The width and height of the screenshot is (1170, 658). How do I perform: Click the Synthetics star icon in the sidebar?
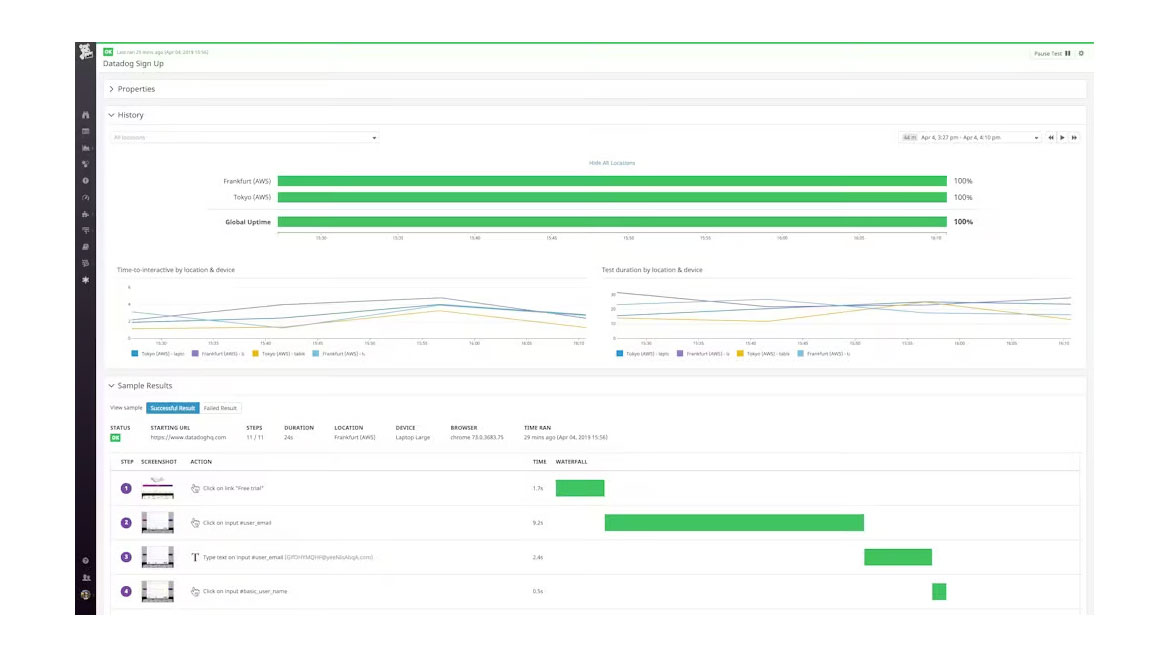click(86, 280)
